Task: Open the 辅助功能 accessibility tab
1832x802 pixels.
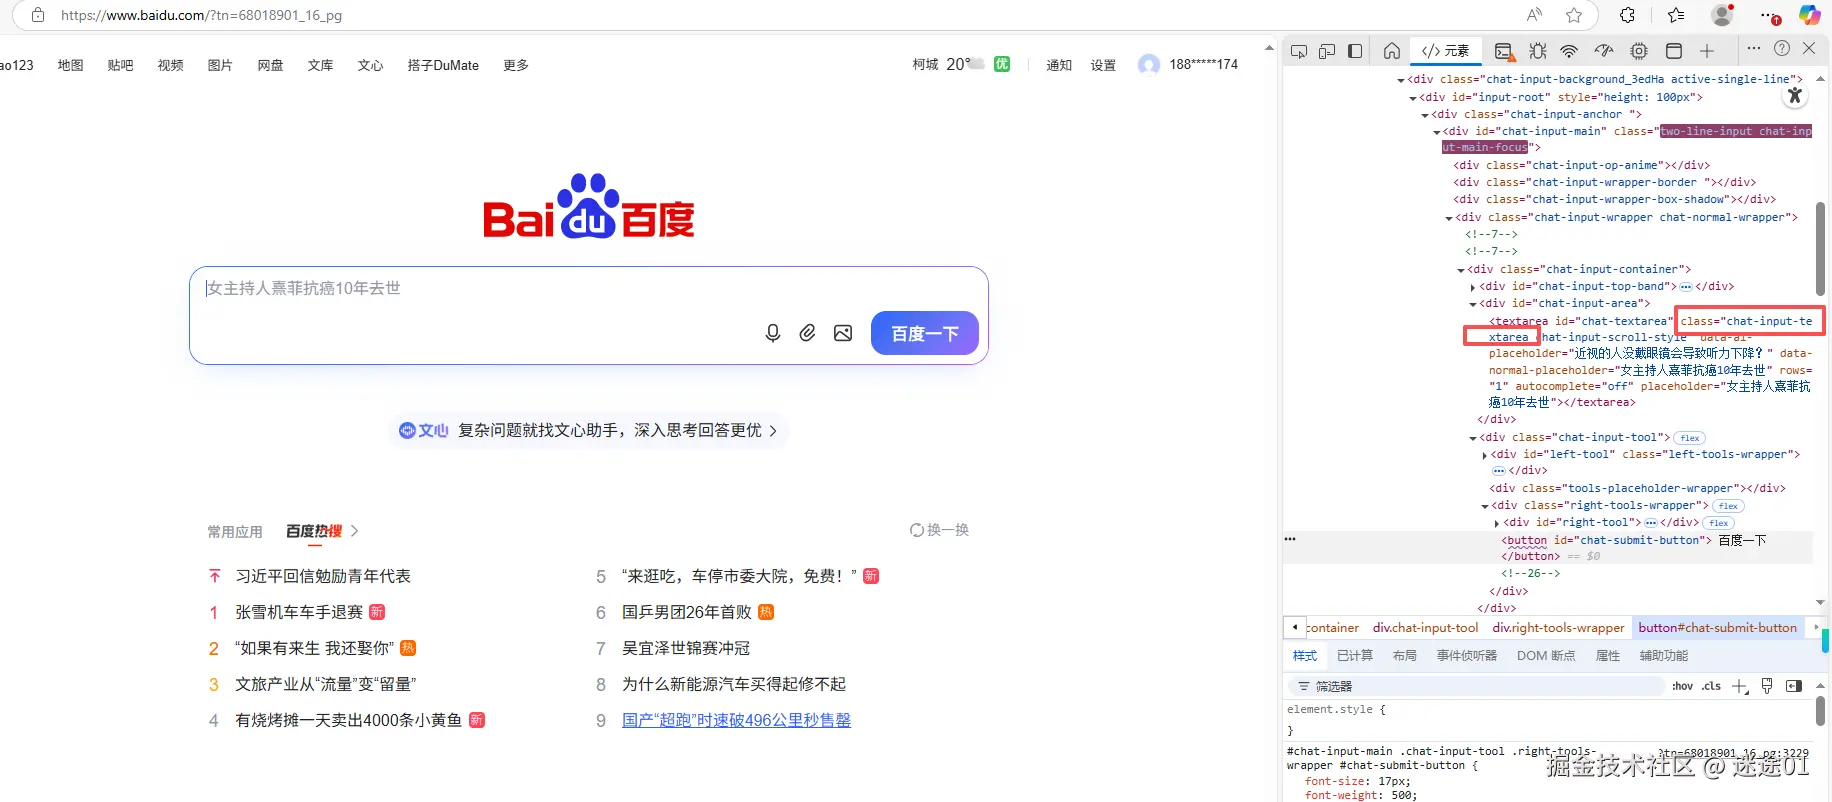Action: pos(1664,656)
